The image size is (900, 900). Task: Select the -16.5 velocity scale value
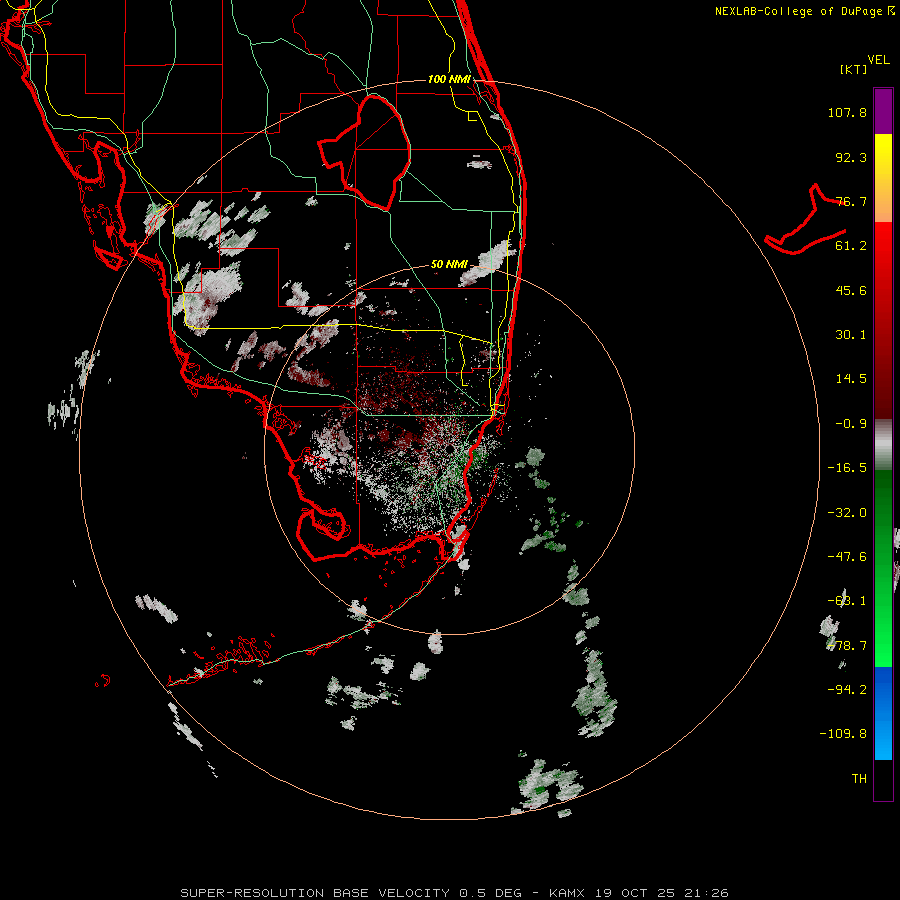pyautogui.click(x=847, y=468)
